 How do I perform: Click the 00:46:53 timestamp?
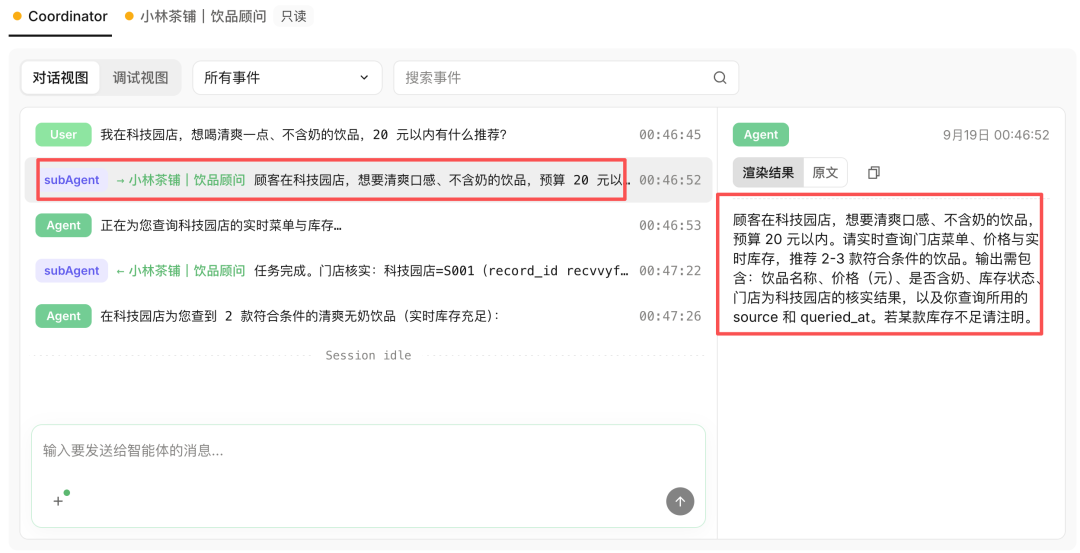(669, 226)
